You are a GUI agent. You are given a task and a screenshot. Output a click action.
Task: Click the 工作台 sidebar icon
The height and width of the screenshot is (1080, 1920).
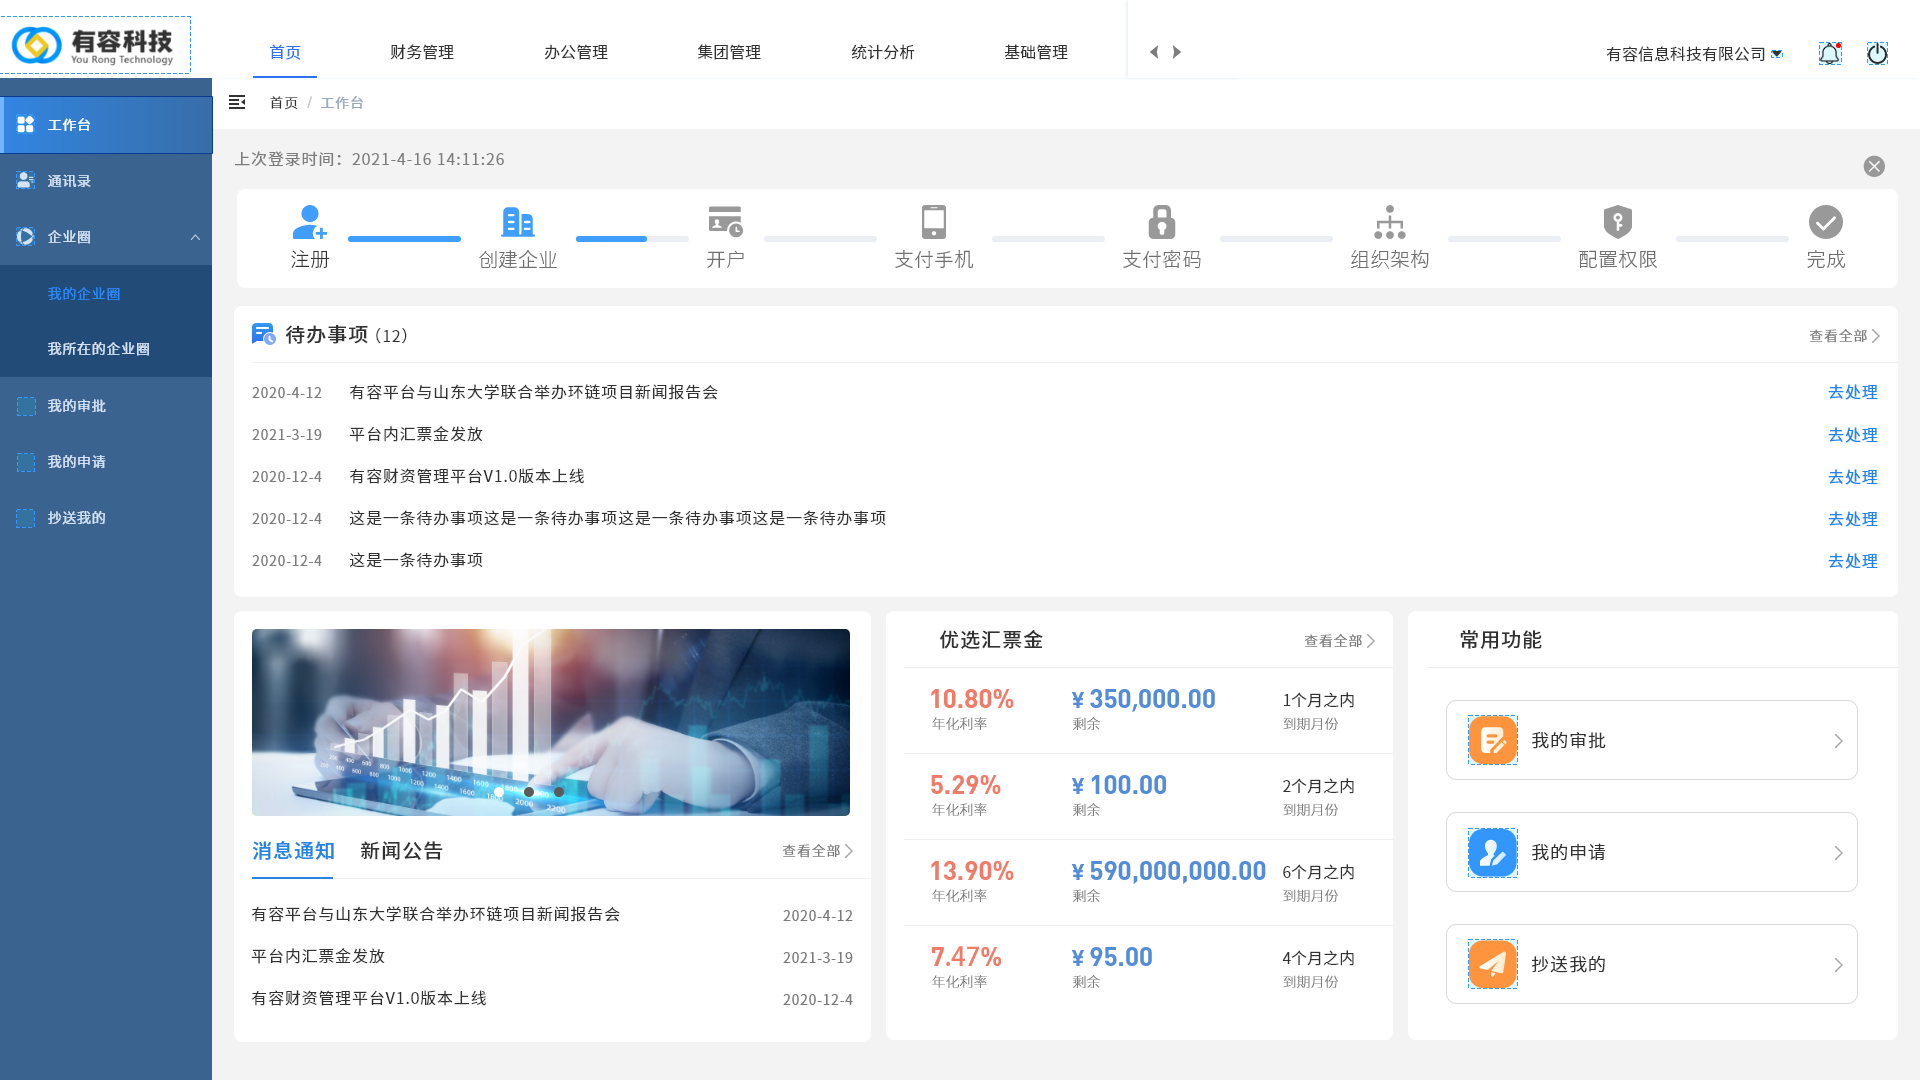pos(26,124)
